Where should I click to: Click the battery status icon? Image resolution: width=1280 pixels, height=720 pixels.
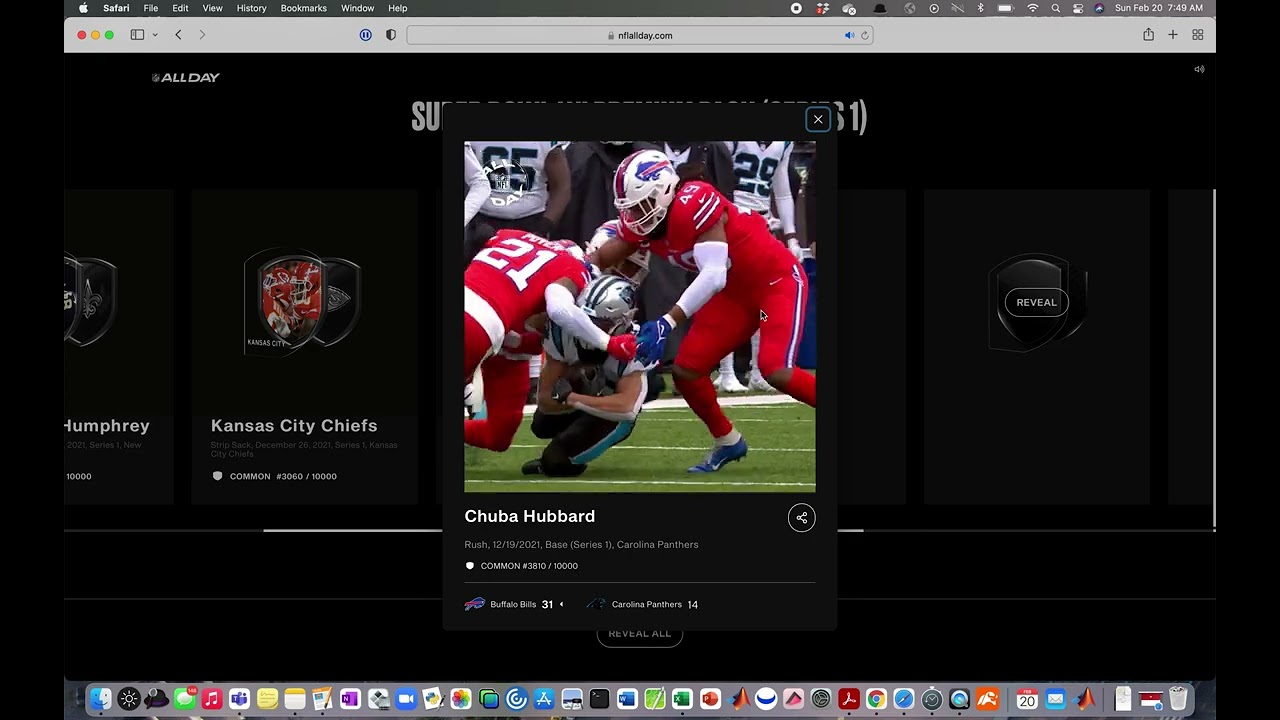tap(1006, 8)
